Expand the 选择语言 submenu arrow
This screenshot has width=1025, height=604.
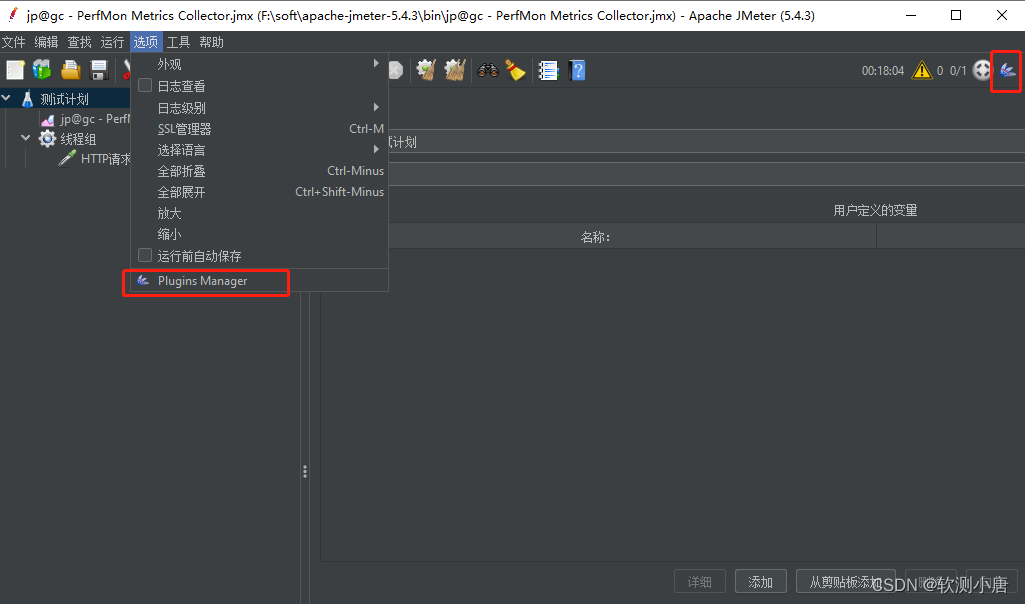tap(376, 149)
